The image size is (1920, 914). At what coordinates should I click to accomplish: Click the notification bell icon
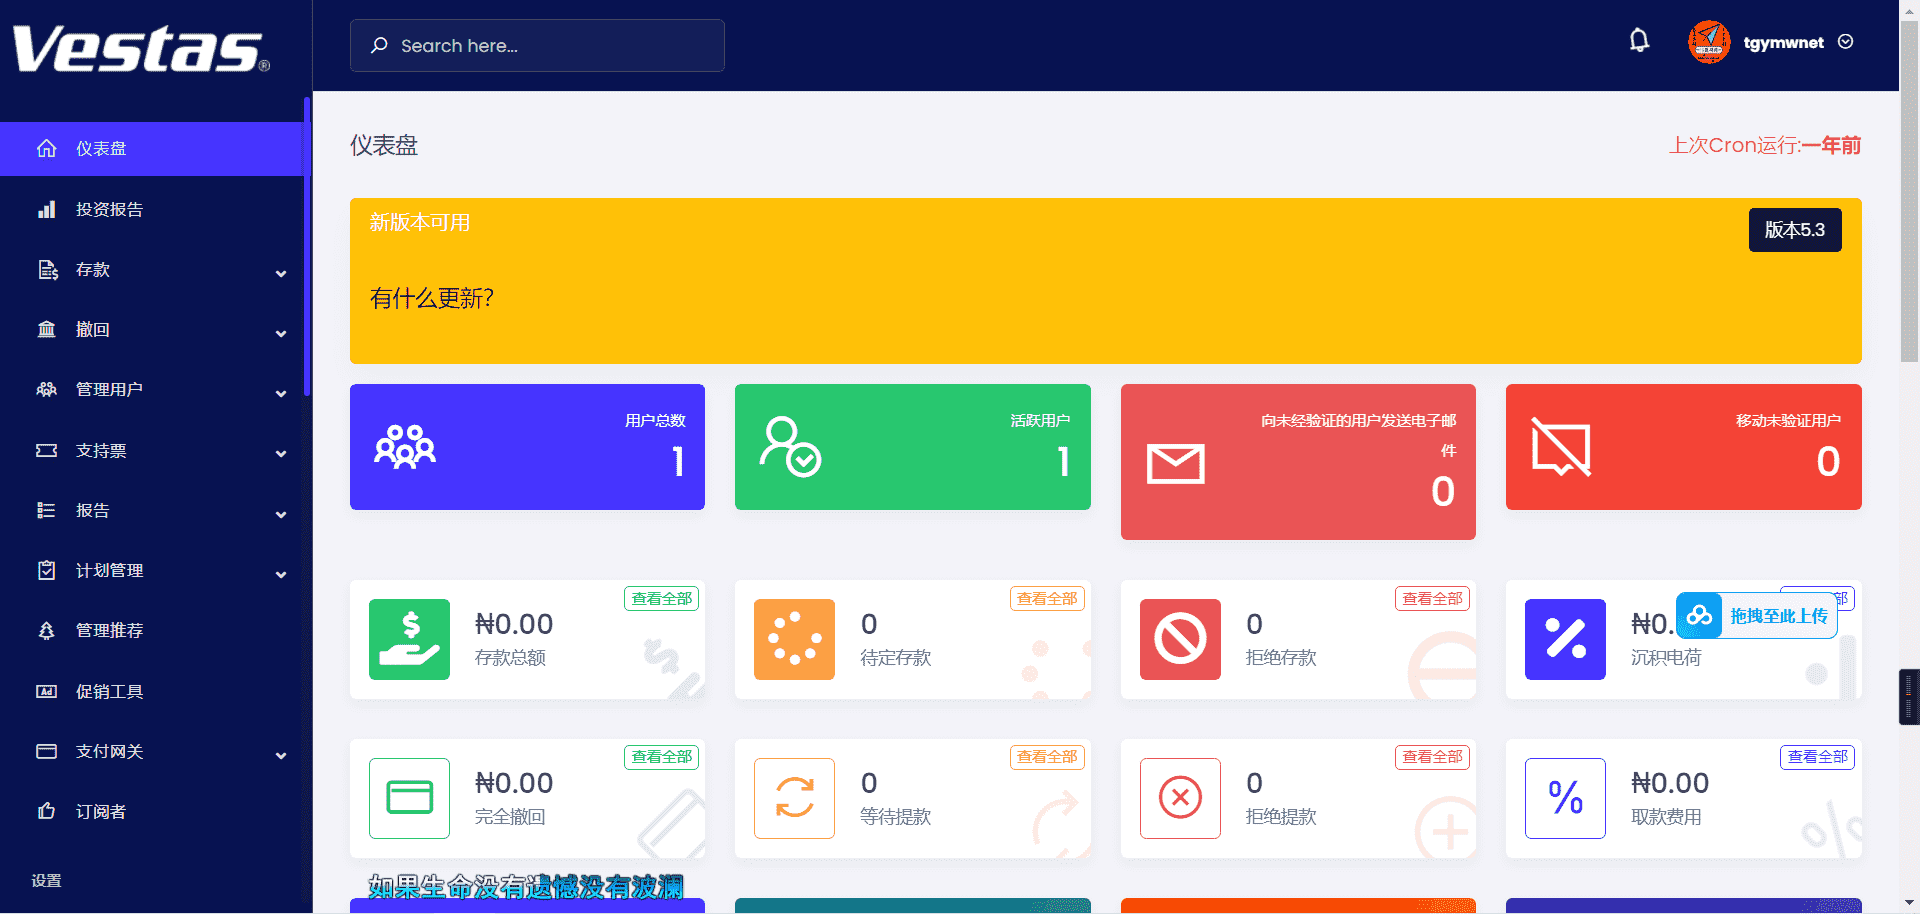pos(1638,41)
